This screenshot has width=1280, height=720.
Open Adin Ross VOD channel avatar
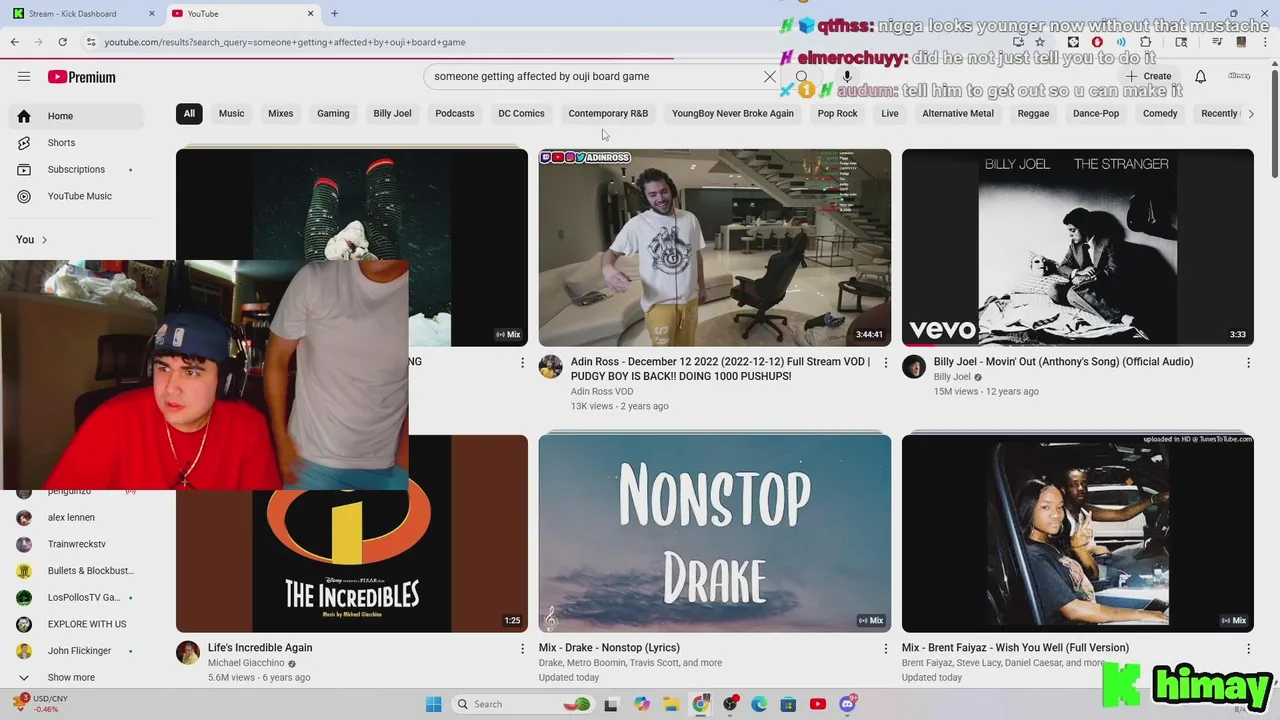(551, 366)
